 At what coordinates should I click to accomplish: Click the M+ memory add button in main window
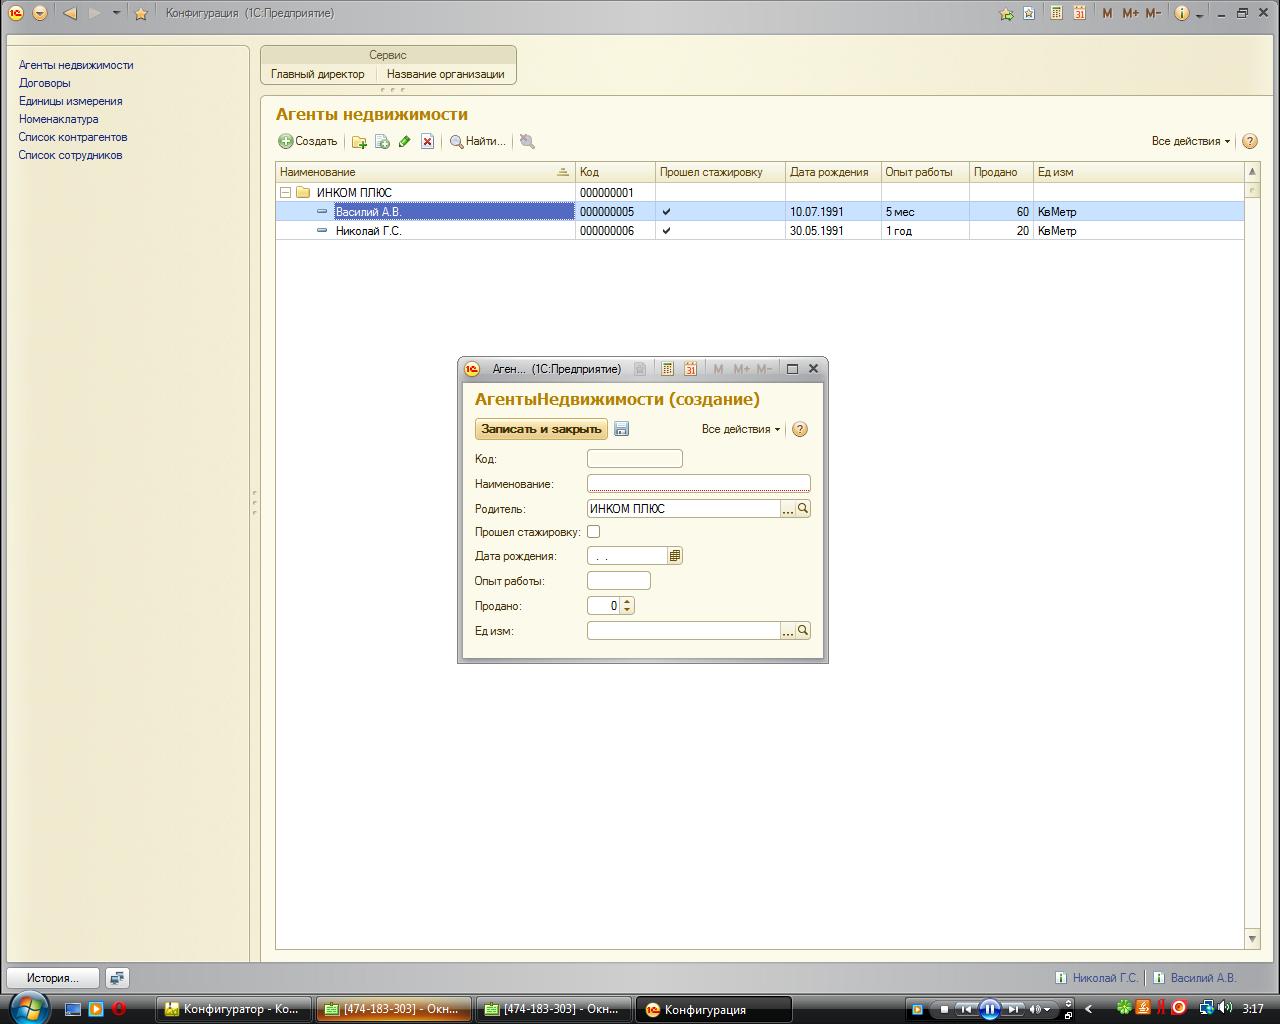(1130, 13)
